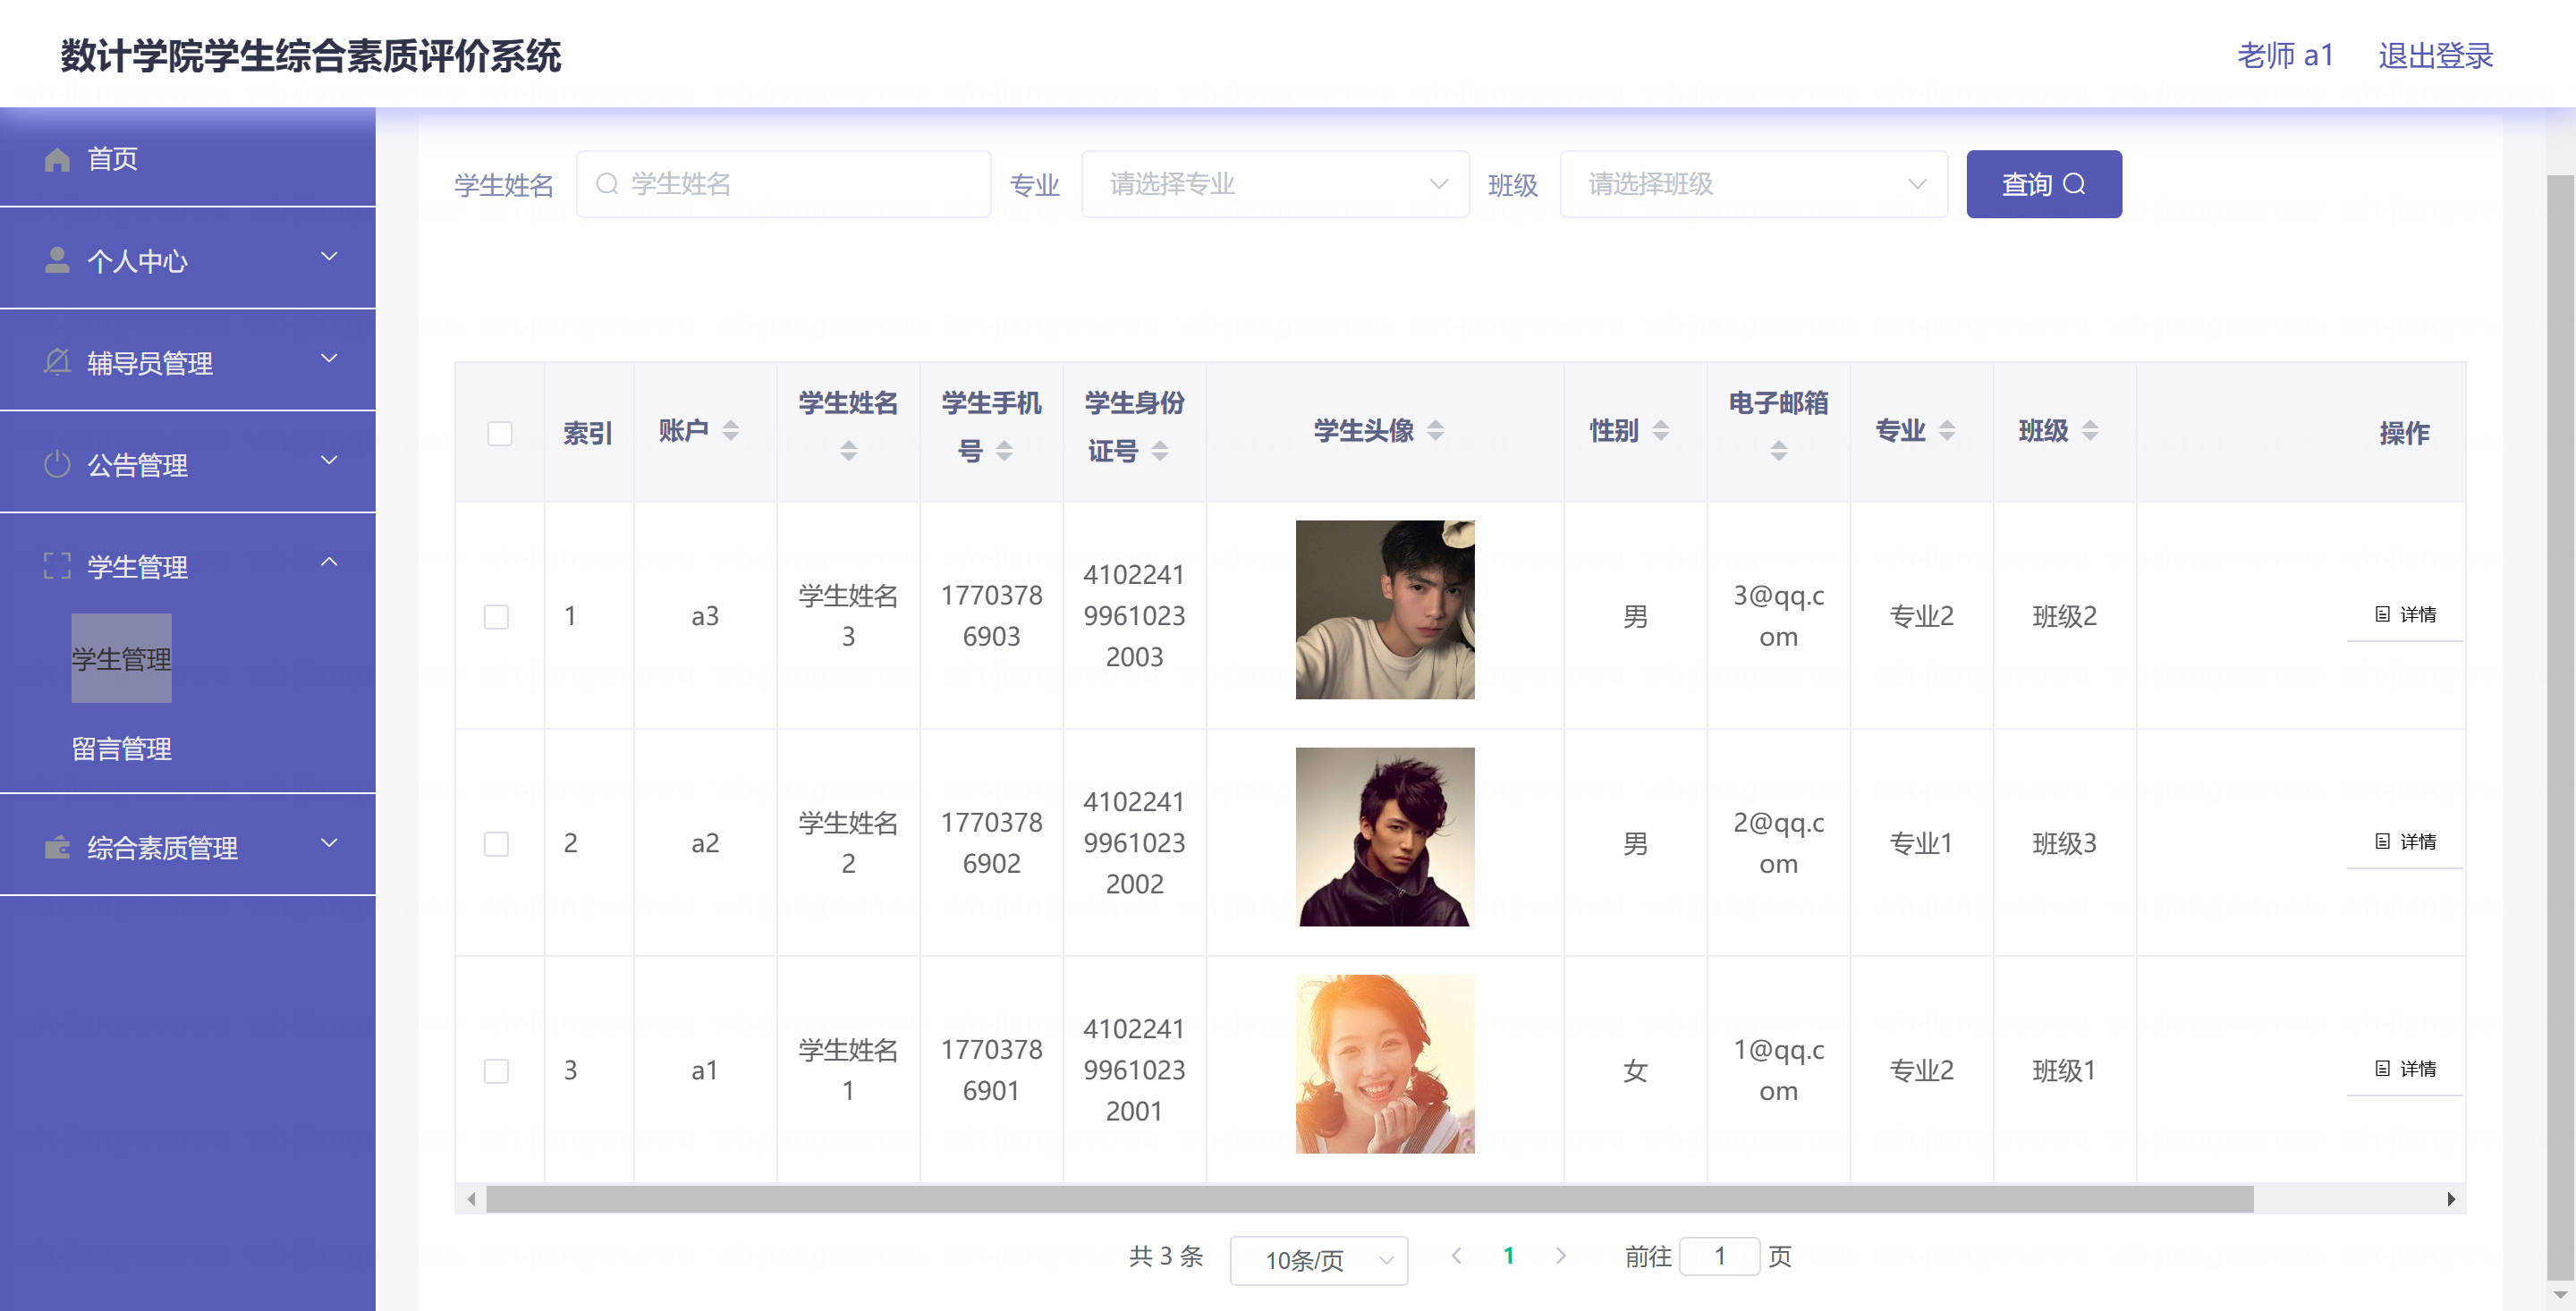
Task: Sort by 班级 column arrows
Action: point(2090,430)
